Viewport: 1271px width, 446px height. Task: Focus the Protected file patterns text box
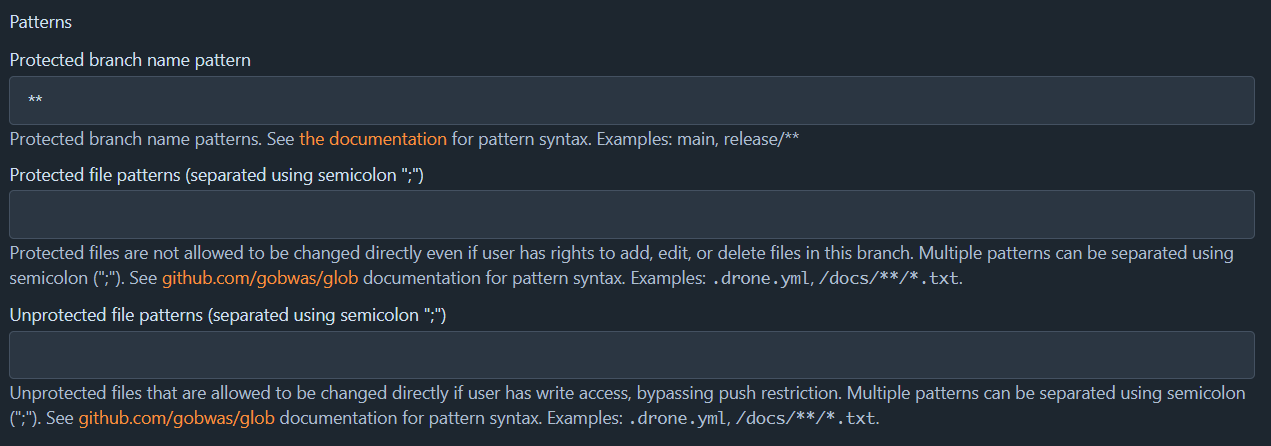(632, 214)
